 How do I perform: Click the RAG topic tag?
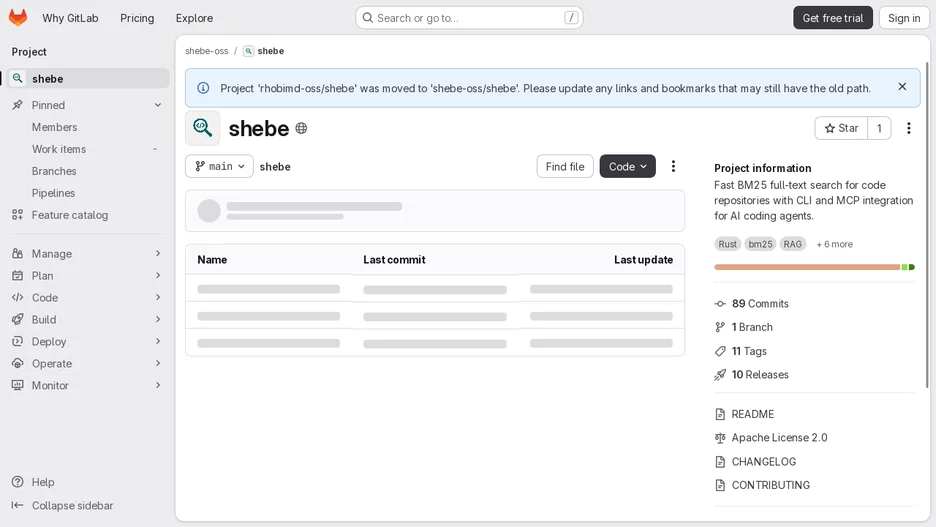793,244
